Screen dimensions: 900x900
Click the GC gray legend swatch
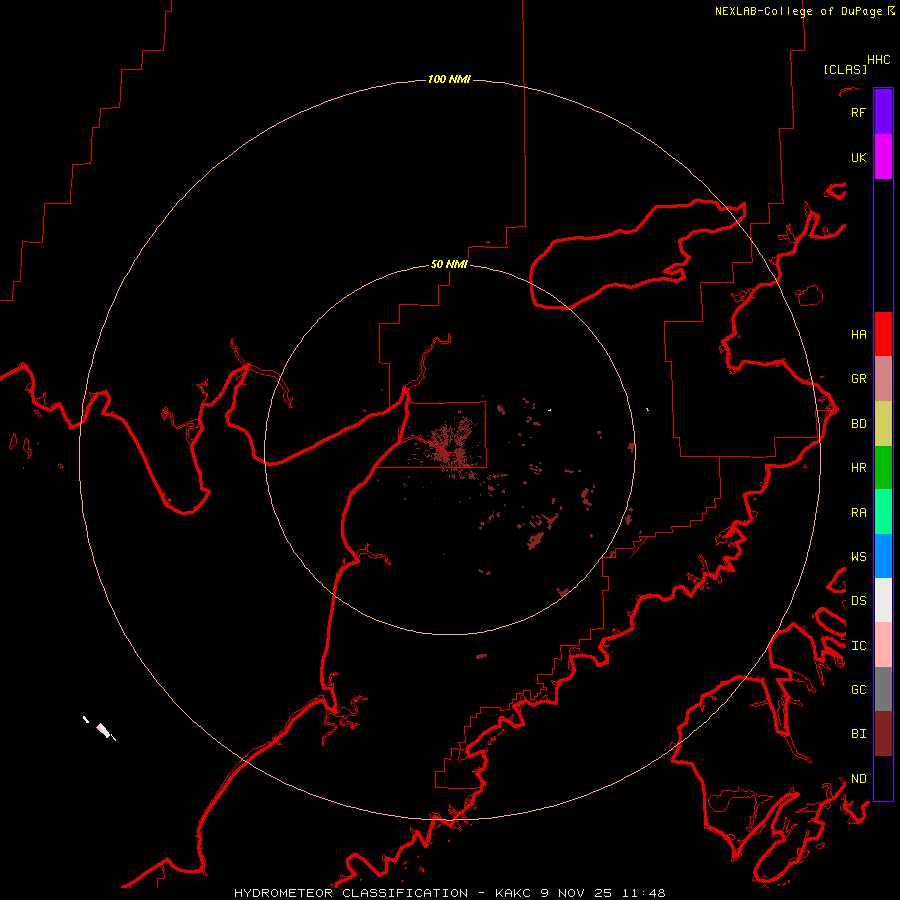tap(883, 689)
